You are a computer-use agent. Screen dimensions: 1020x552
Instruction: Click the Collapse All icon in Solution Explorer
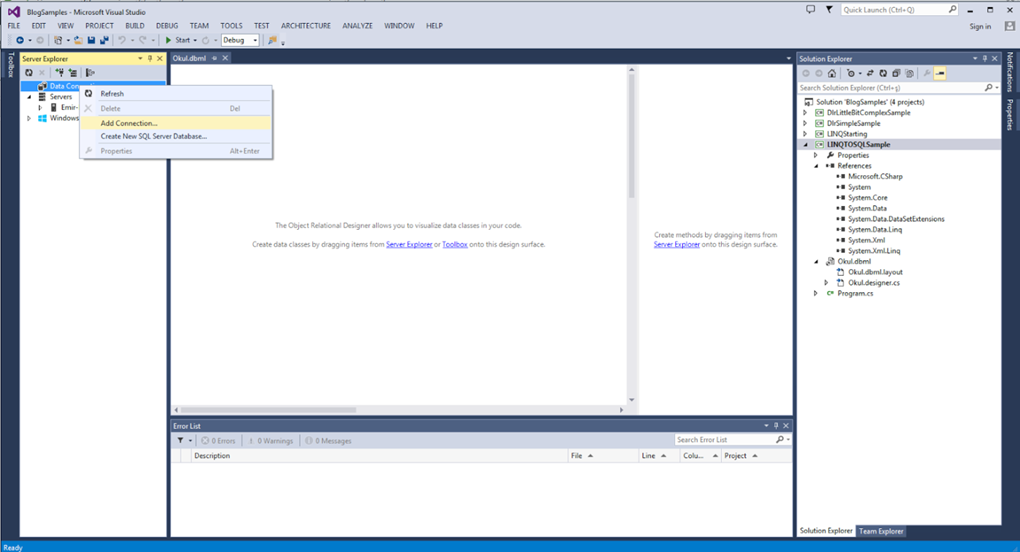(x=896, y=73)
